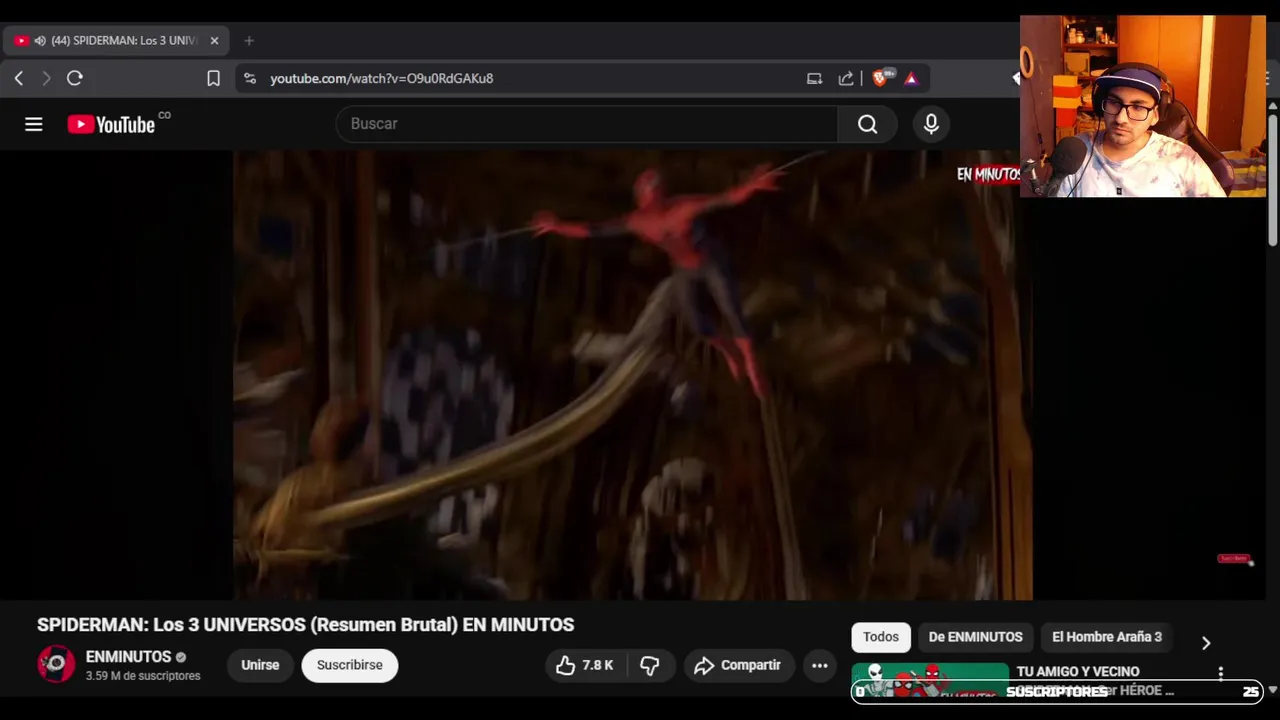
Task: Dislike the video
Action: 650,665
